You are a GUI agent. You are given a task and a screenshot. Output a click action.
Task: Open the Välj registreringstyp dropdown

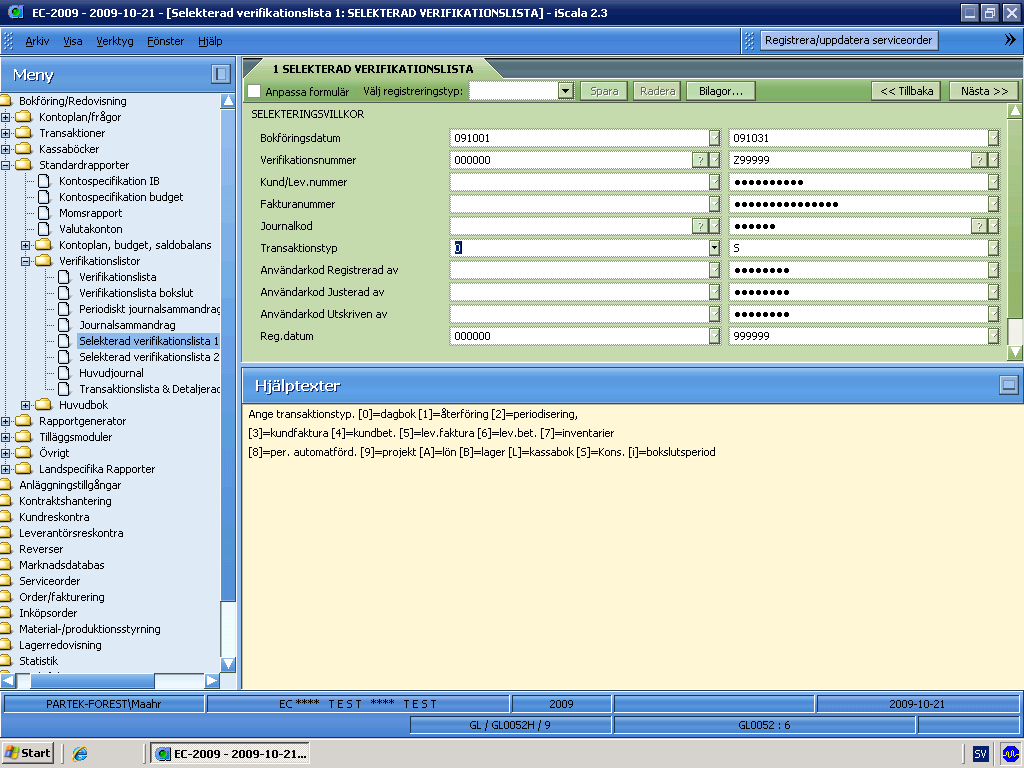tap(566, 91)
